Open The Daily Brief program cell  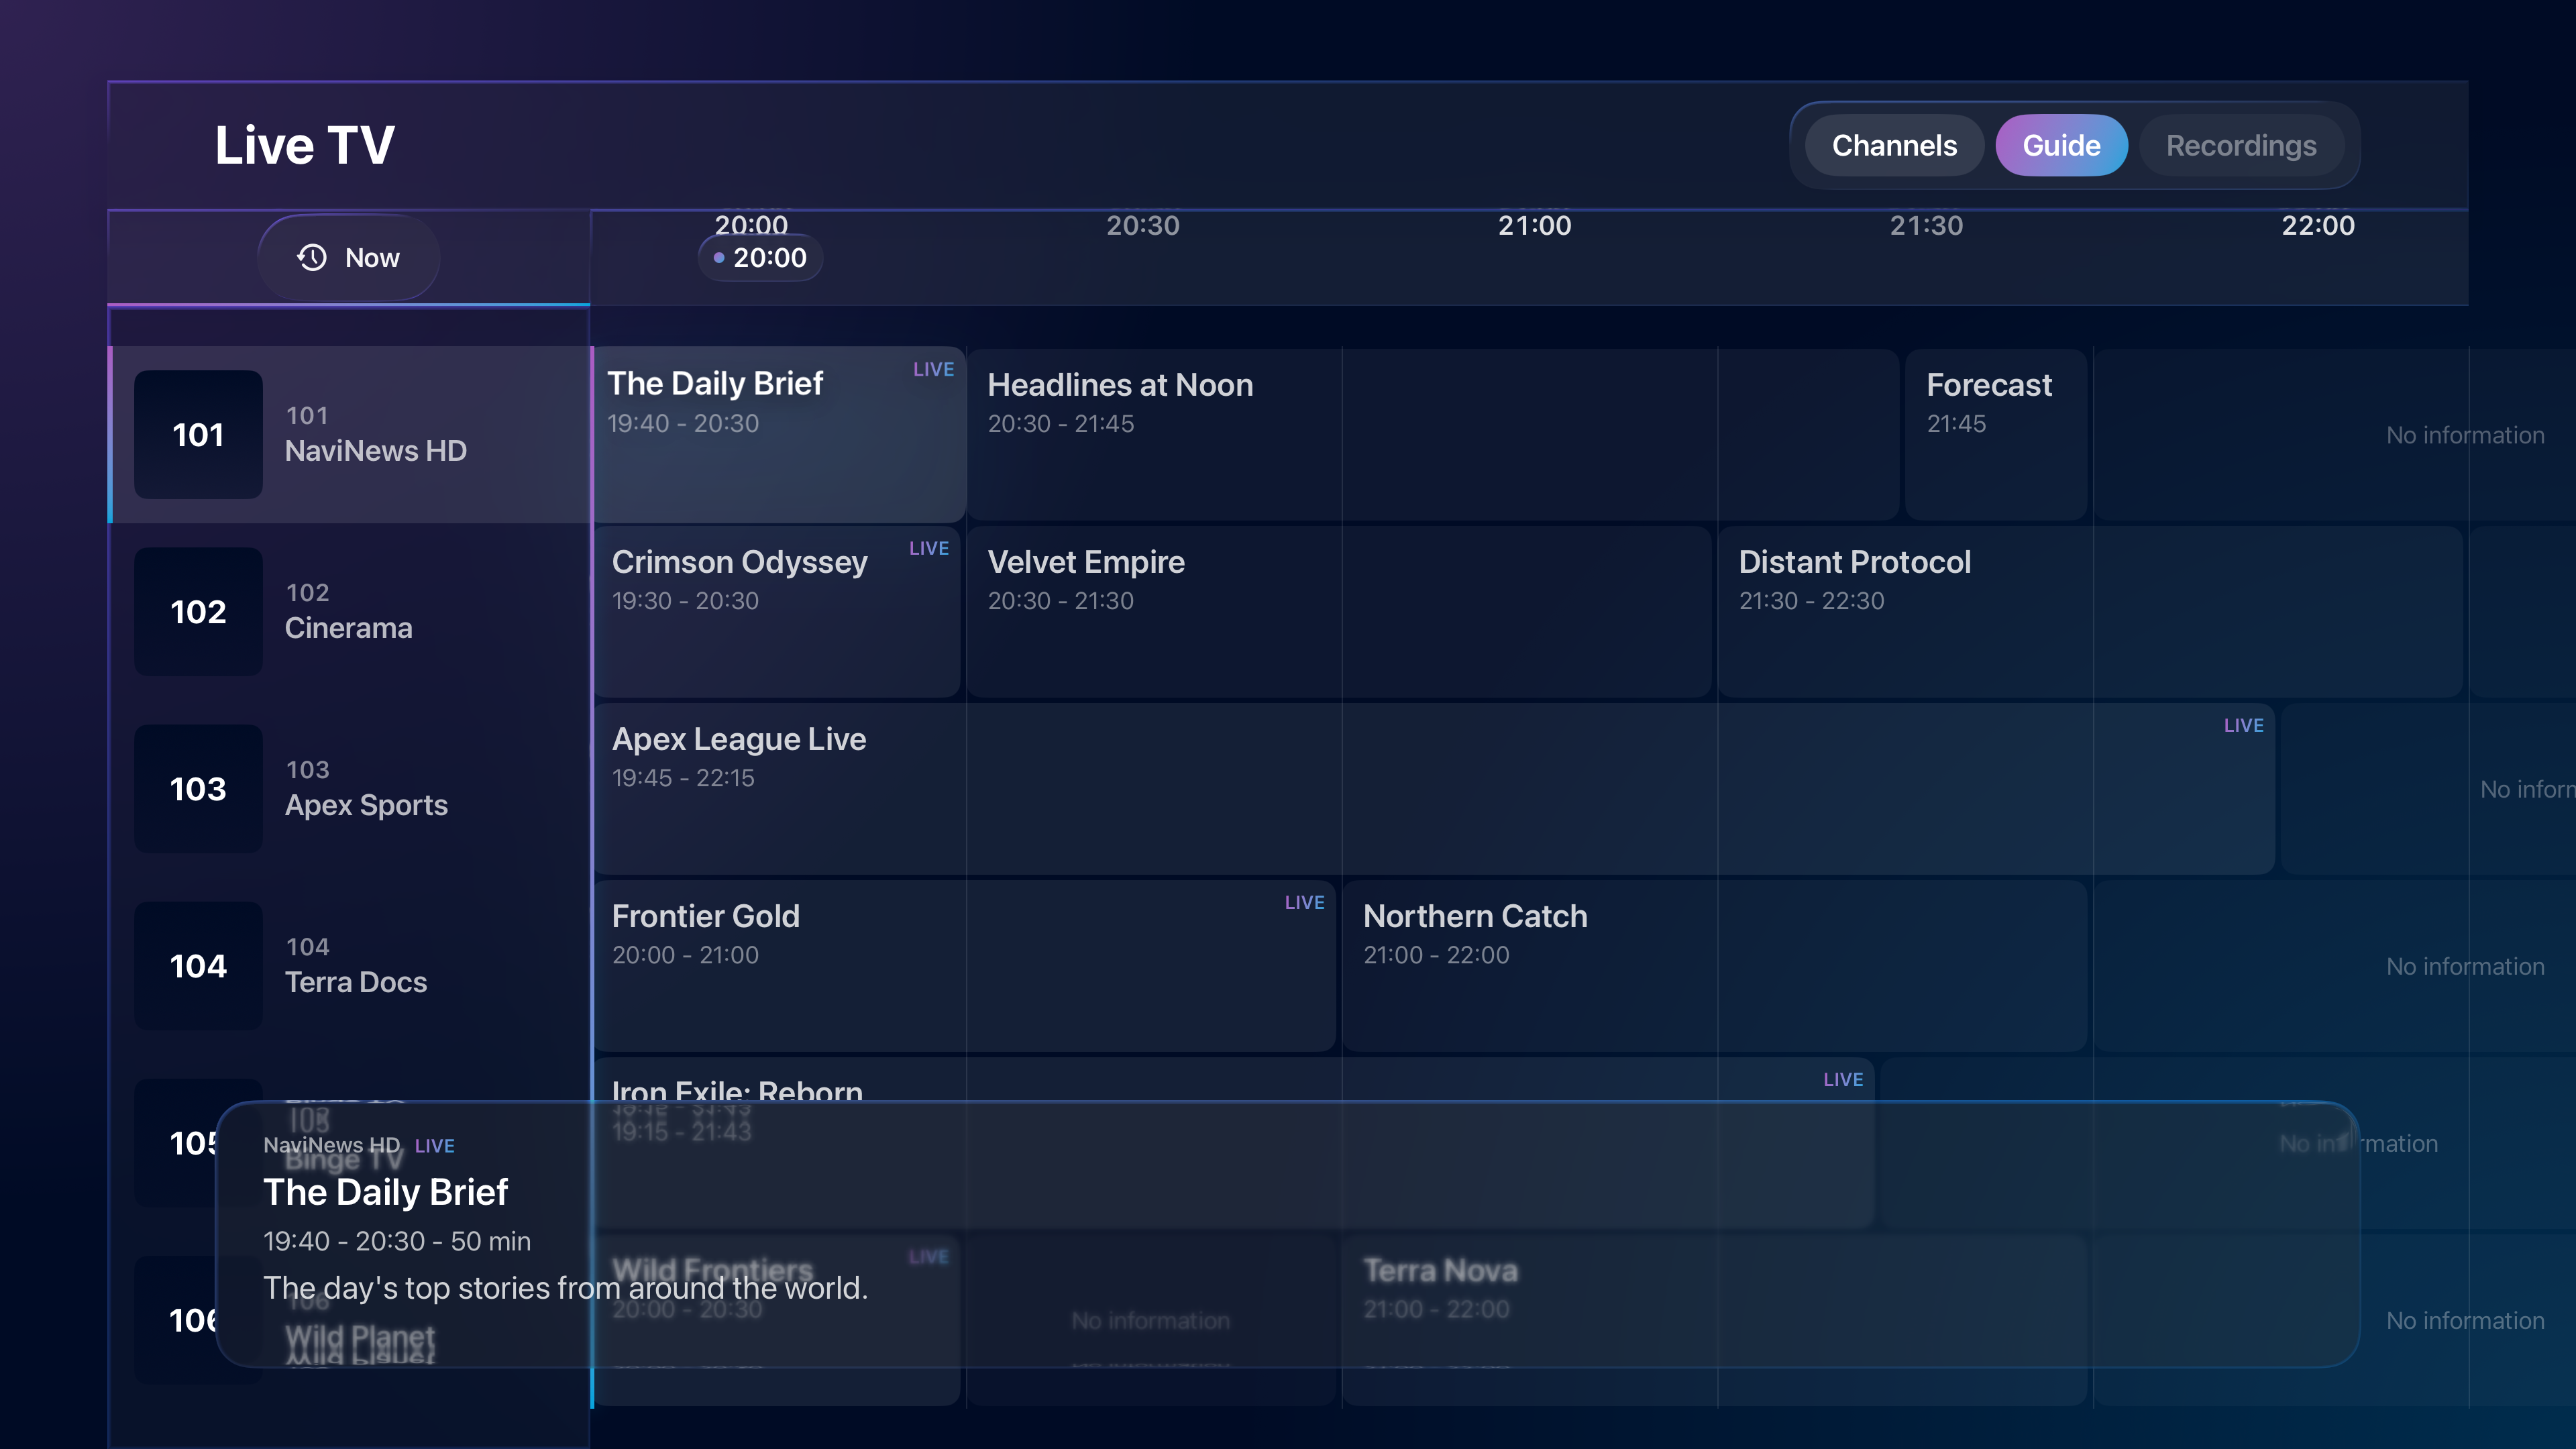pyautogui.click(x=778, y=435)
